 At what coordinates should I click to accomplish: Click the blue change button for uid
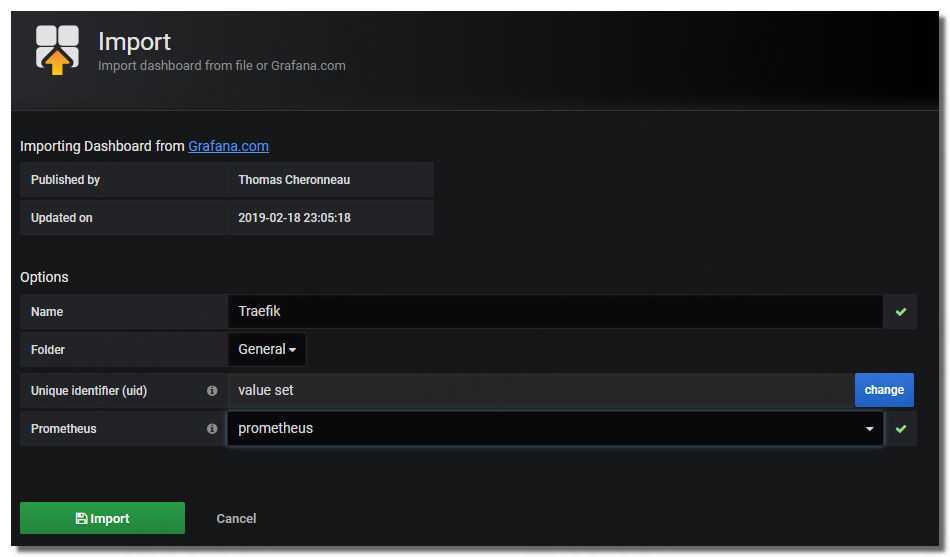[x=884, y=390]
